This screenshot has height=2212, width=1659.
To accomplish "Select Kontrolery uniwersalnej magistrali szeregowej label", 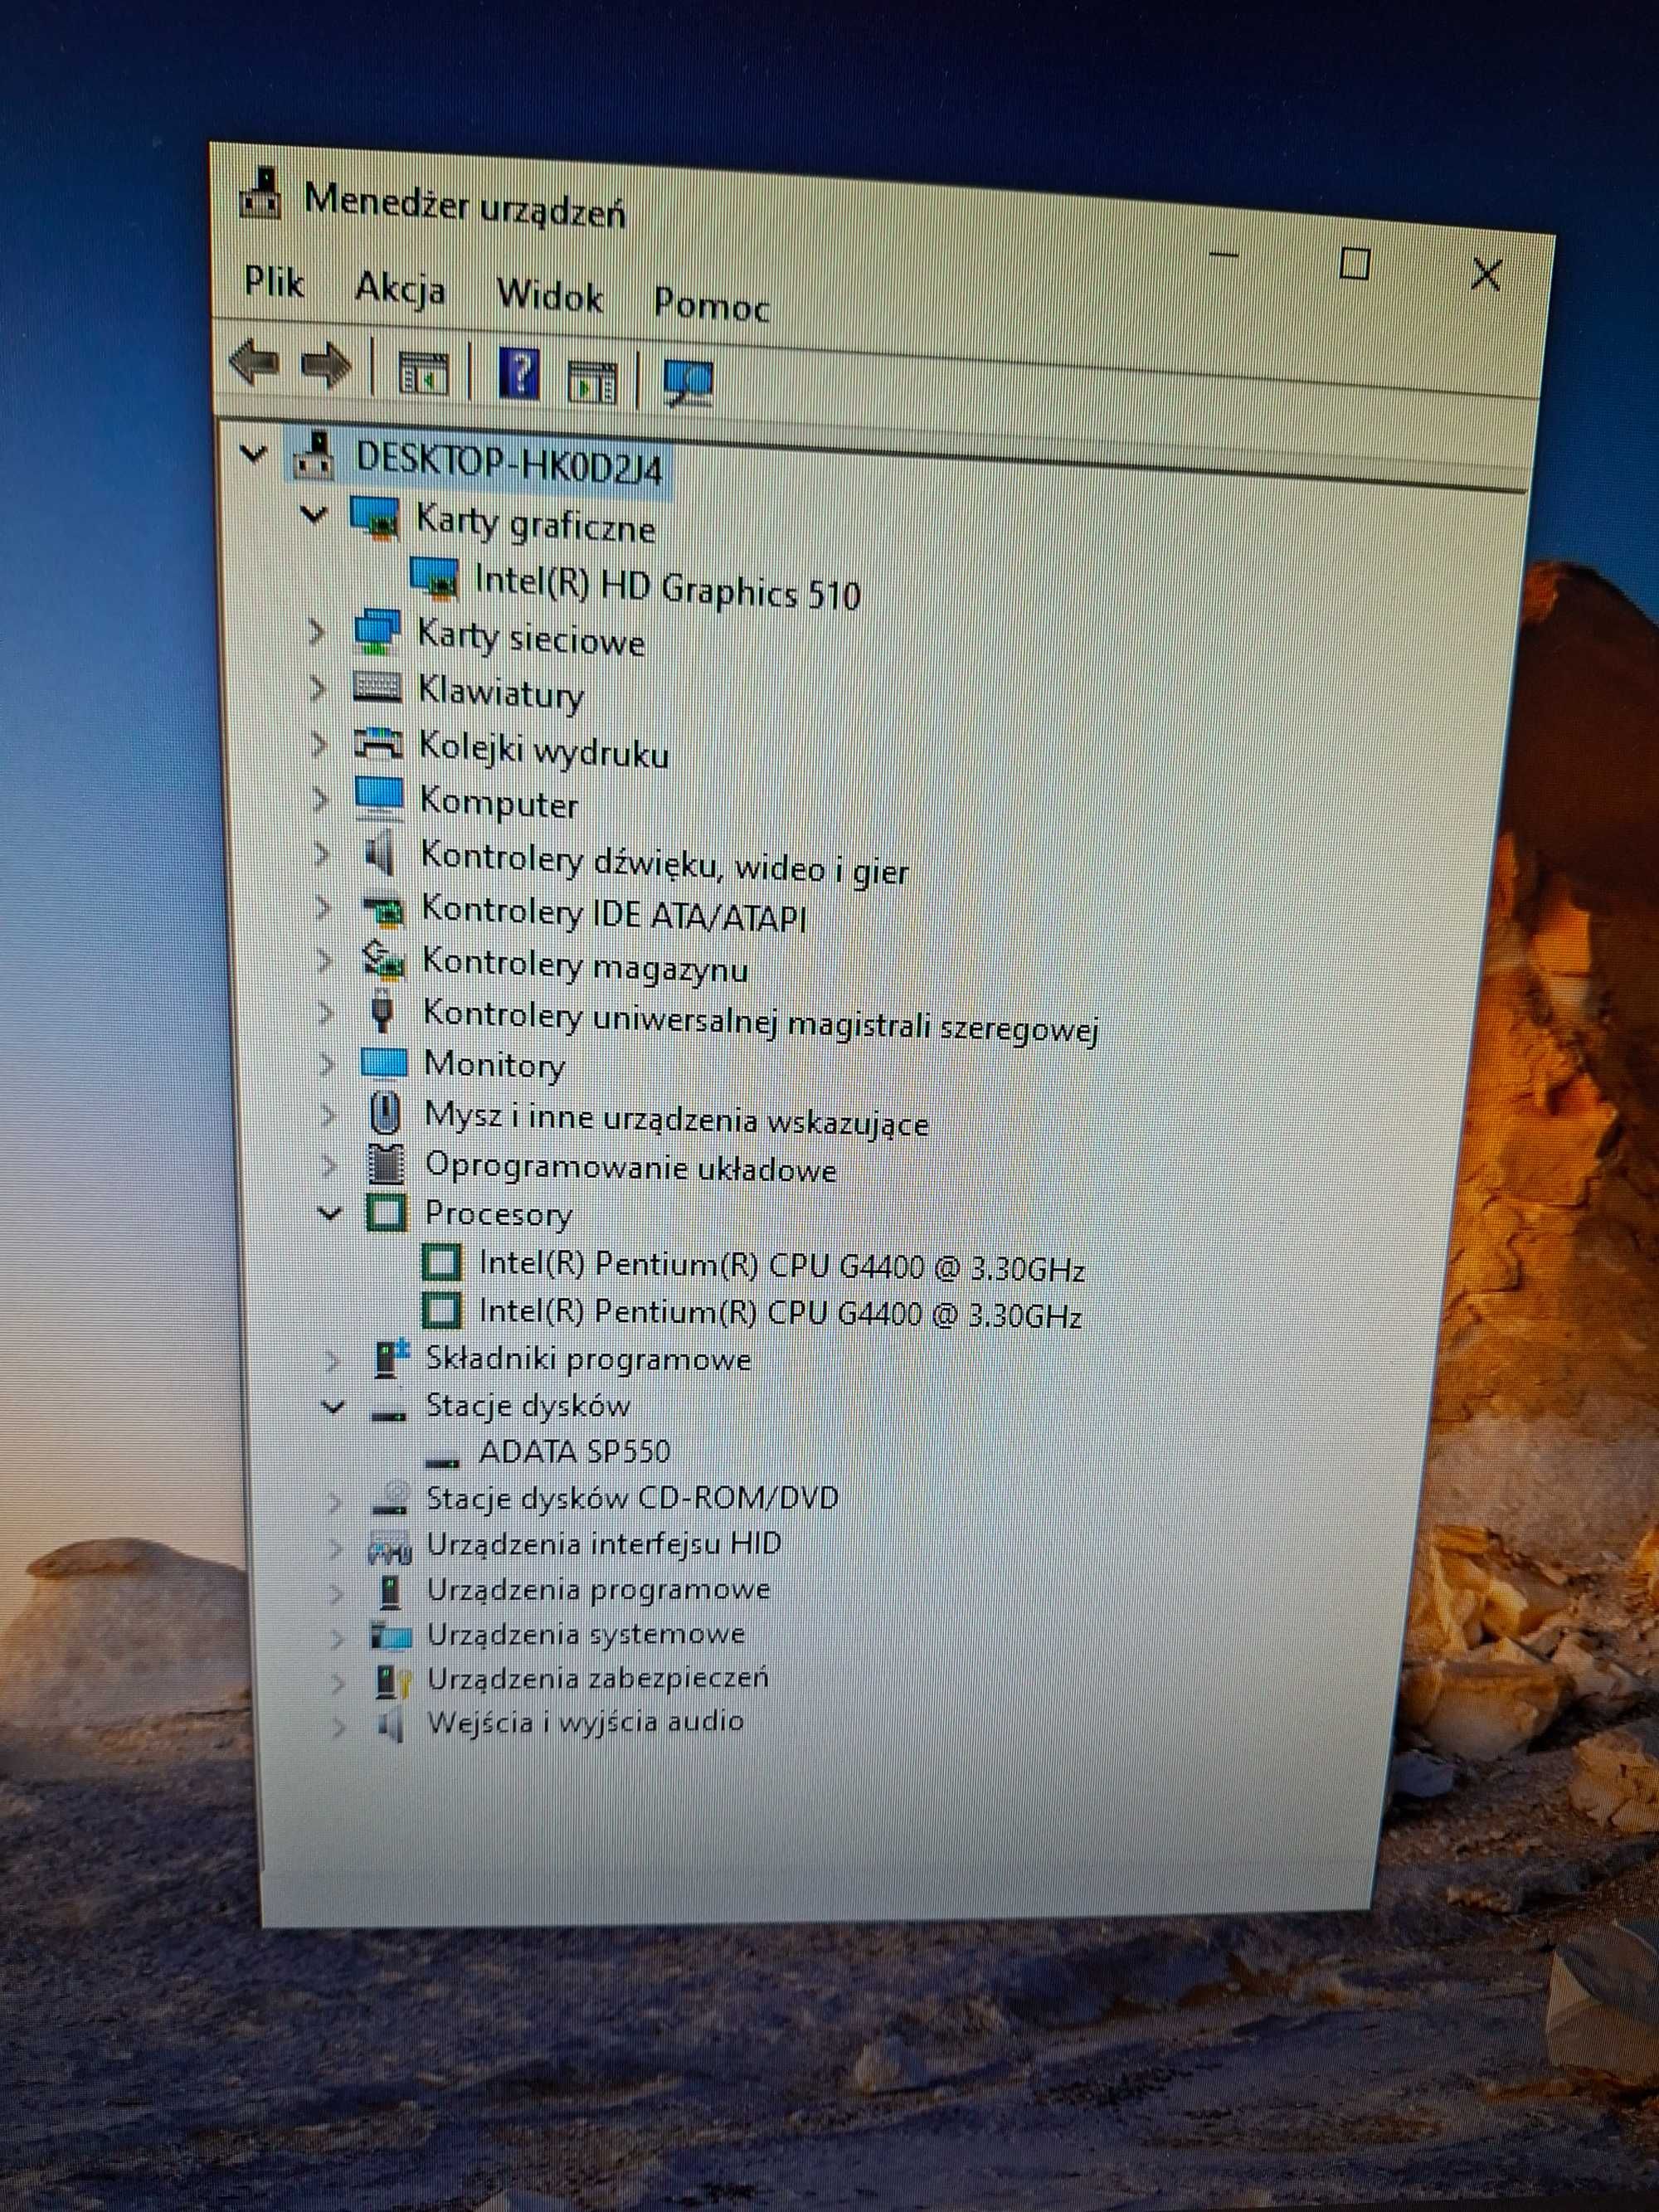I will click(x=761, y=1022).
